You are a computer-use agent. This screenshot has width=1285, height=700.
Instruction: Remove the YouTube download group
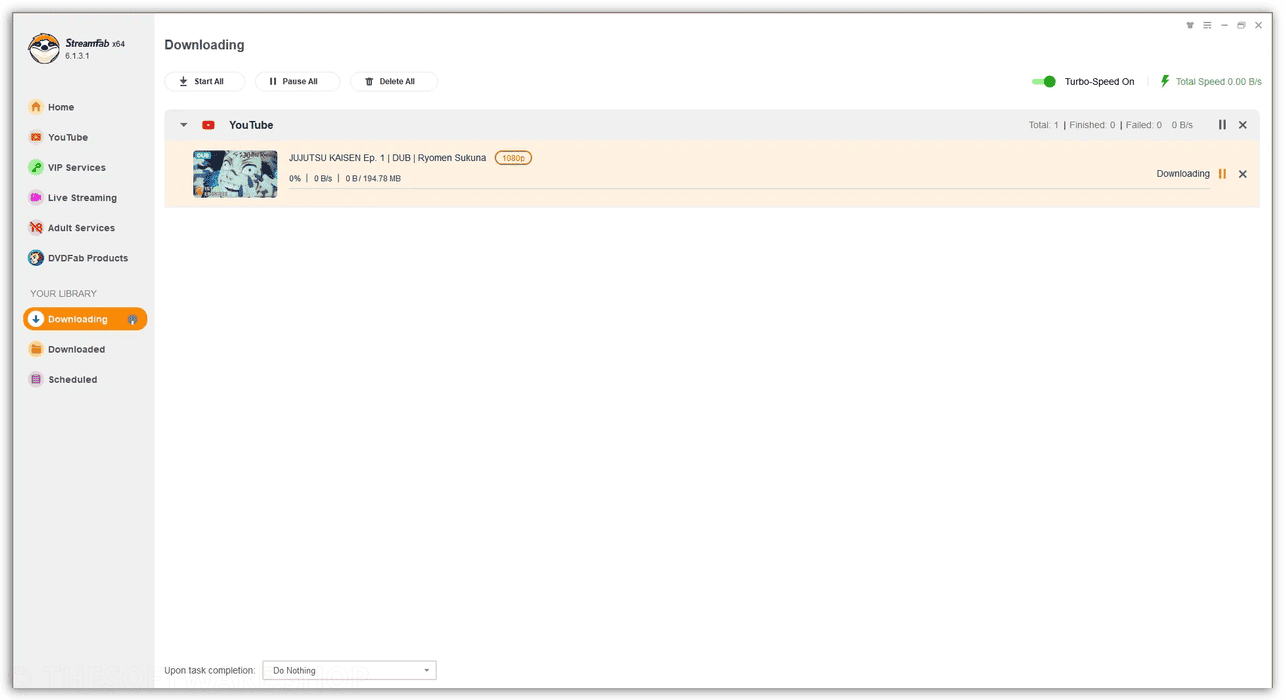click(x=1243, y=125)
